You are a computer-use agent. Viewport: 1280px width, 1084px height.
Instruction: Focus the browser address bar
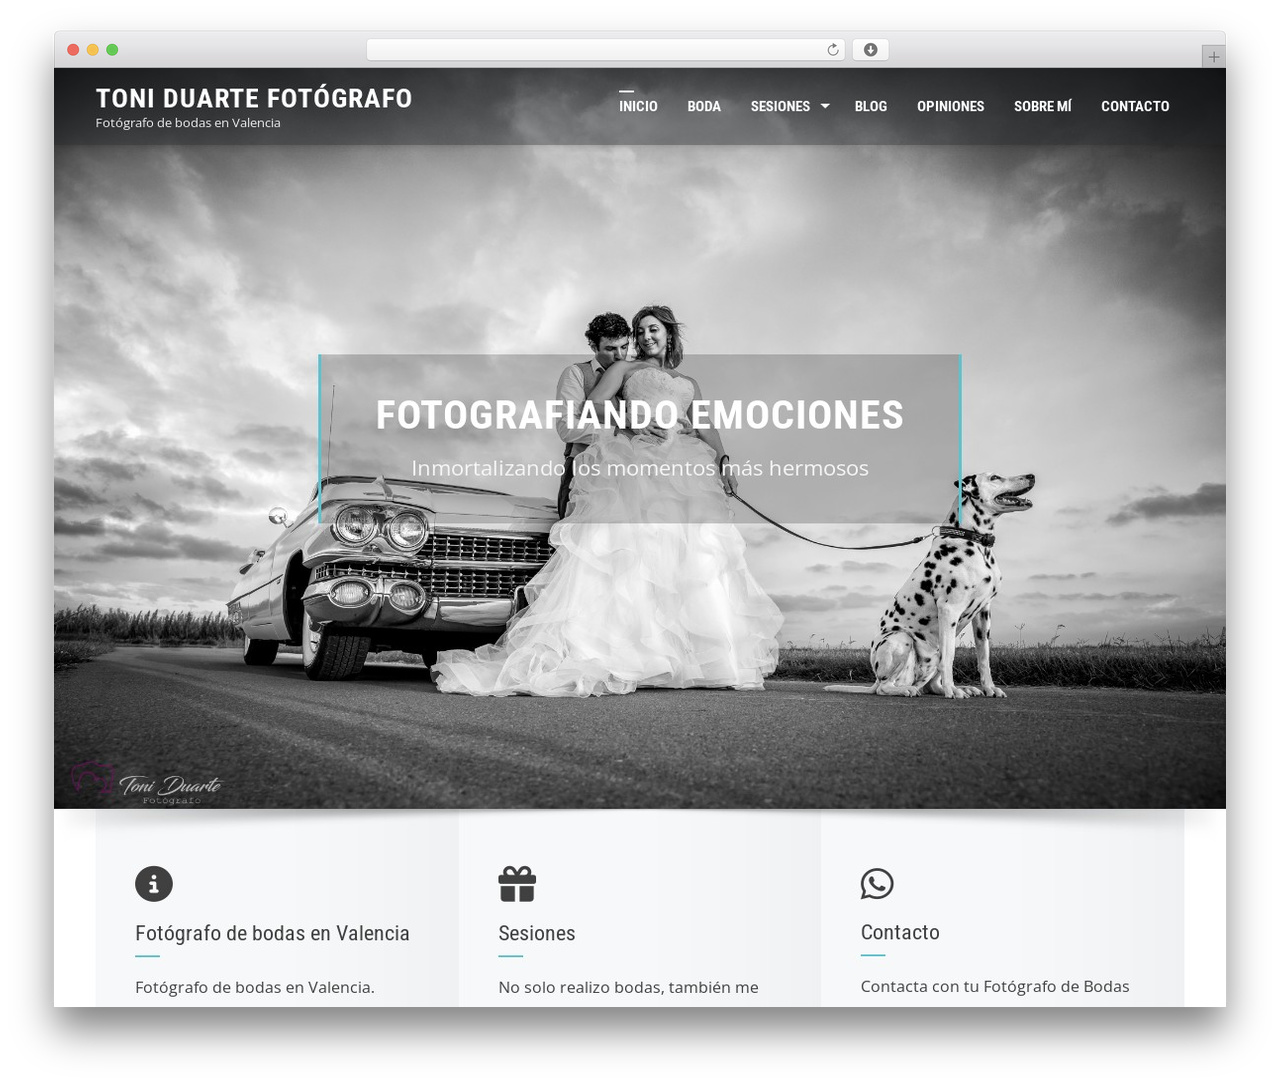pyautogui.click(x=605, y=50)
